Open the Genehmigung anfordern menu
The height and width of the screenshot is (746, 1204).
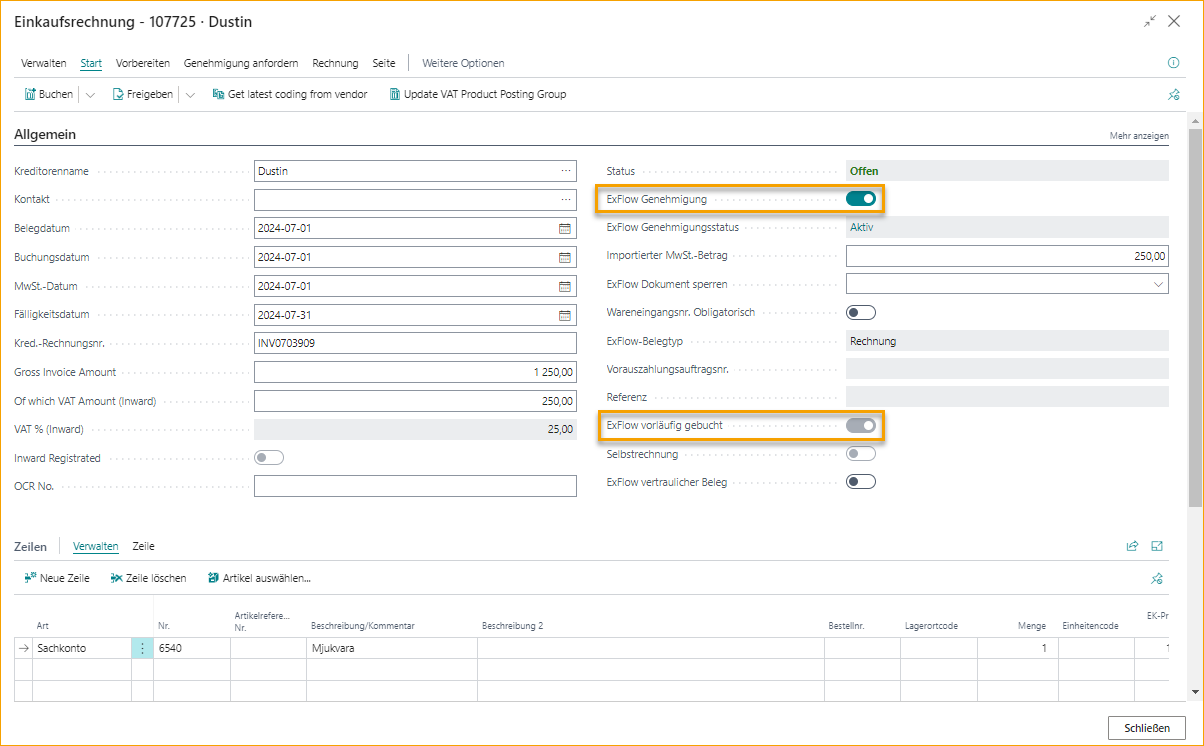point(240,63)
